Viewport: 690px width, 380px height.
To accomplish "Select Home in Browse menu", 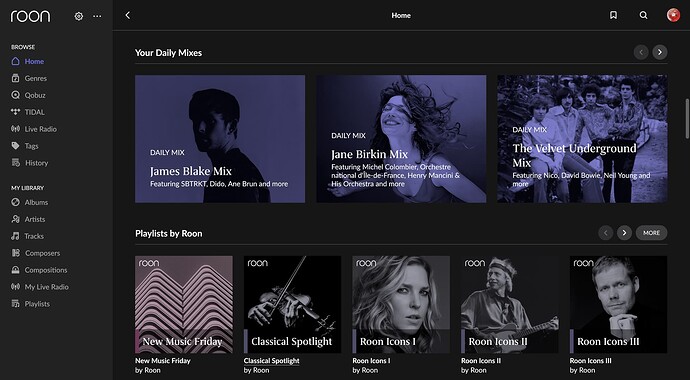I will (x=34, y=61).
